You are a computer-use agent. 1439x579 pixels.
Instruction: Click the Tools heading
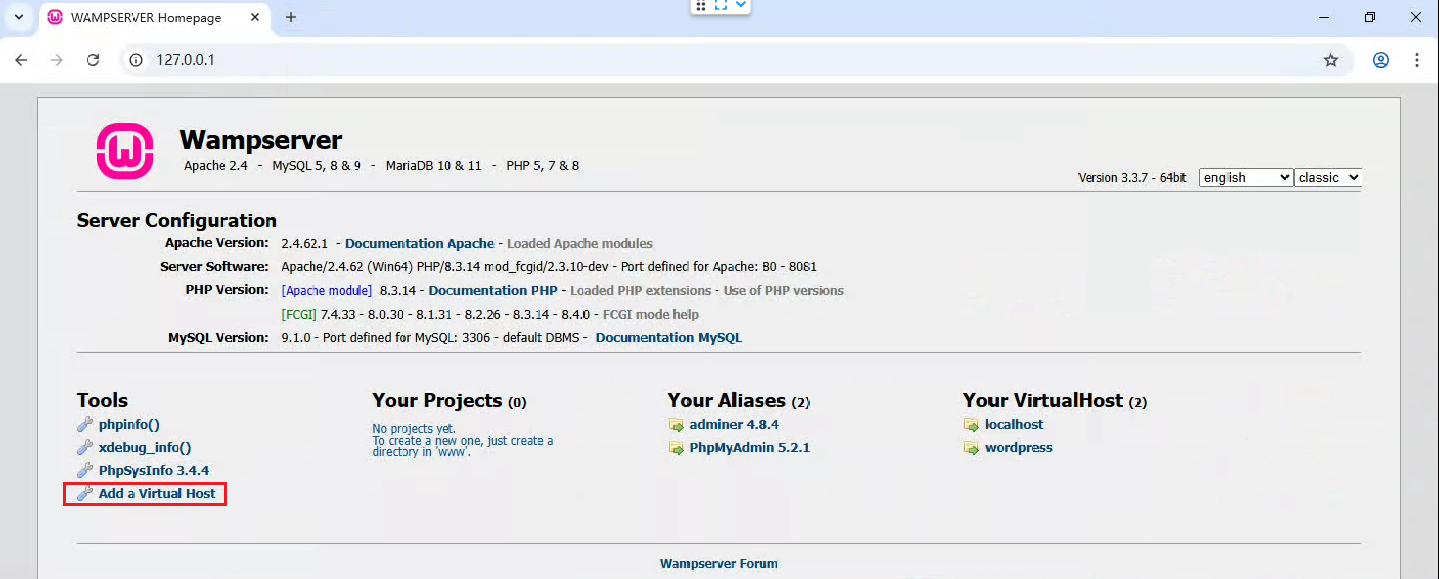point(102,400)
